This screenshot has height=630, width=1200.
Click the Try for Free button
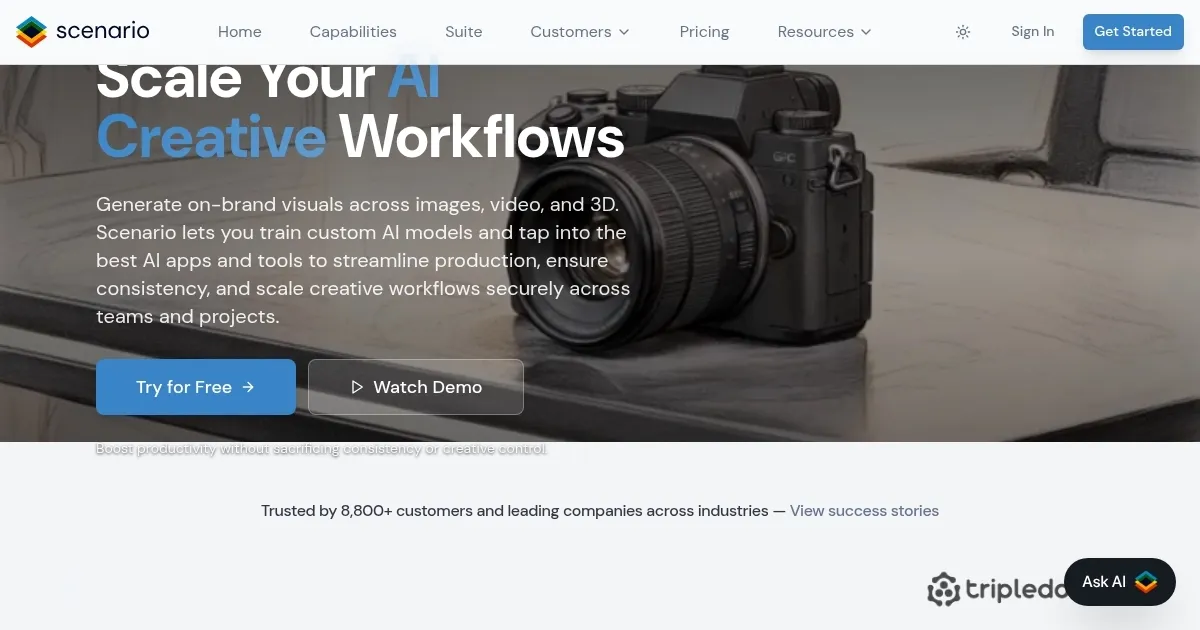tap(196, 387)
